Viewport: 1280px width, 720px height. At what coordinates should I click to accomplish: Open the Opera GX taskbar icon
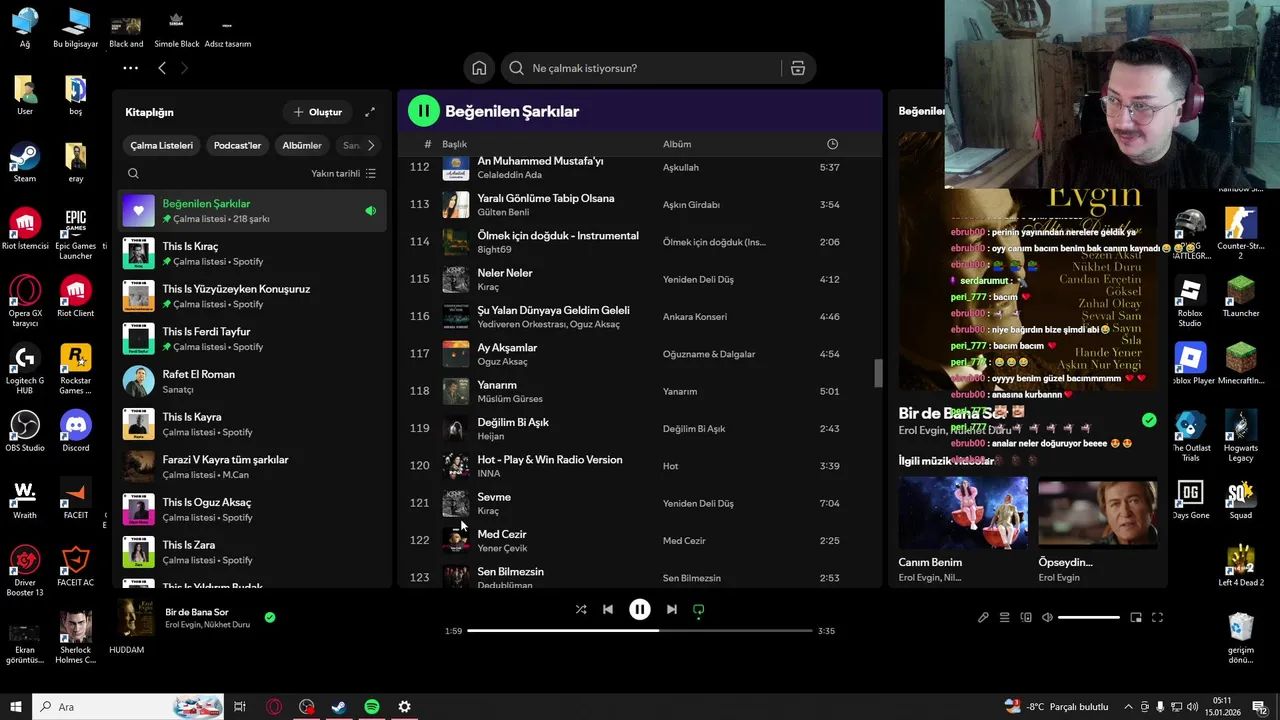274,707
